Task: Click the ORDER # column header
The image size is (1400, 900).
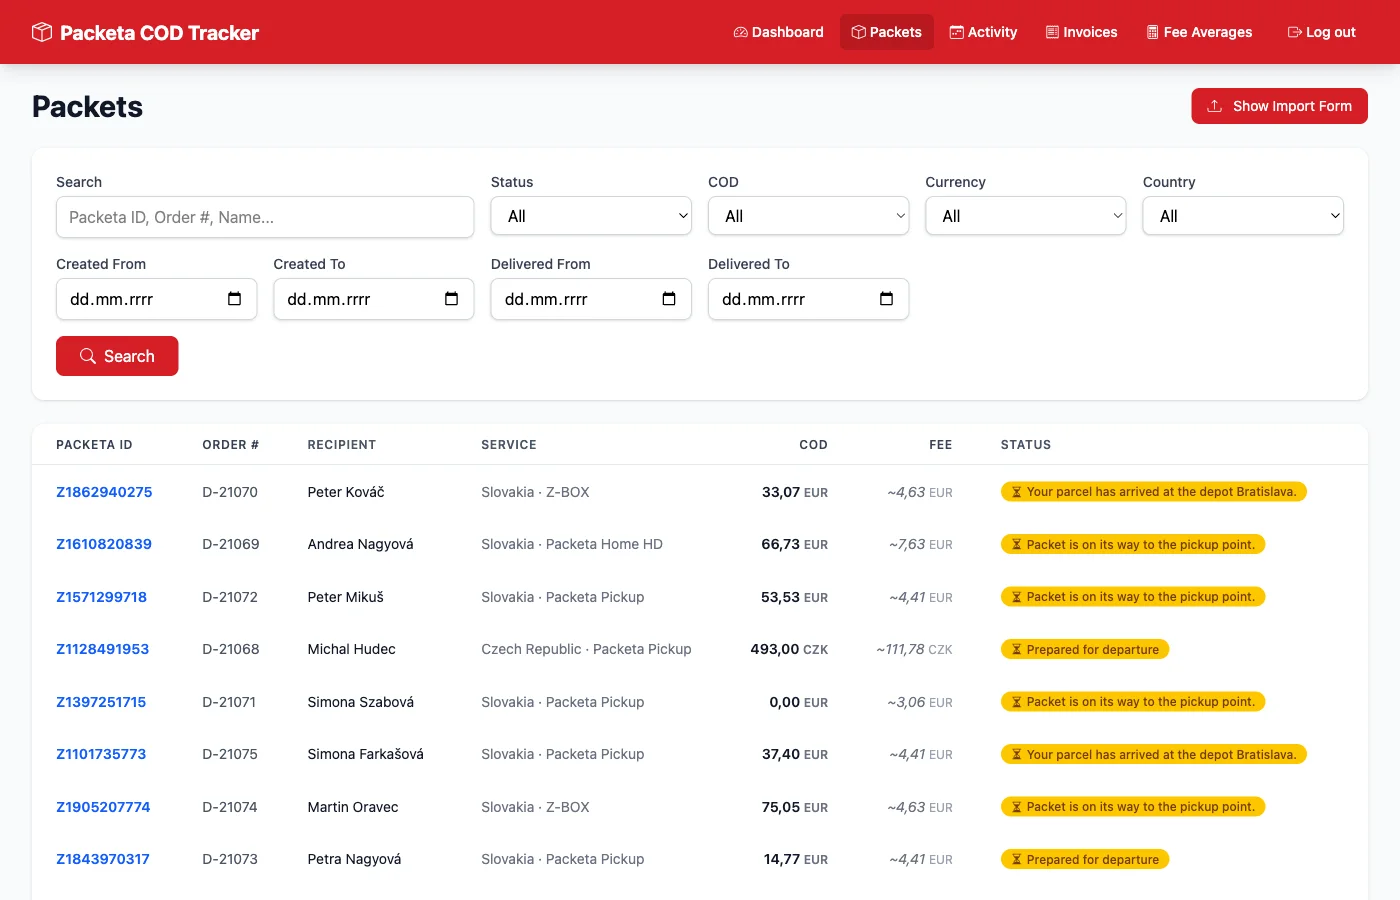Action: pyautogui.click(x=230, y=445)
